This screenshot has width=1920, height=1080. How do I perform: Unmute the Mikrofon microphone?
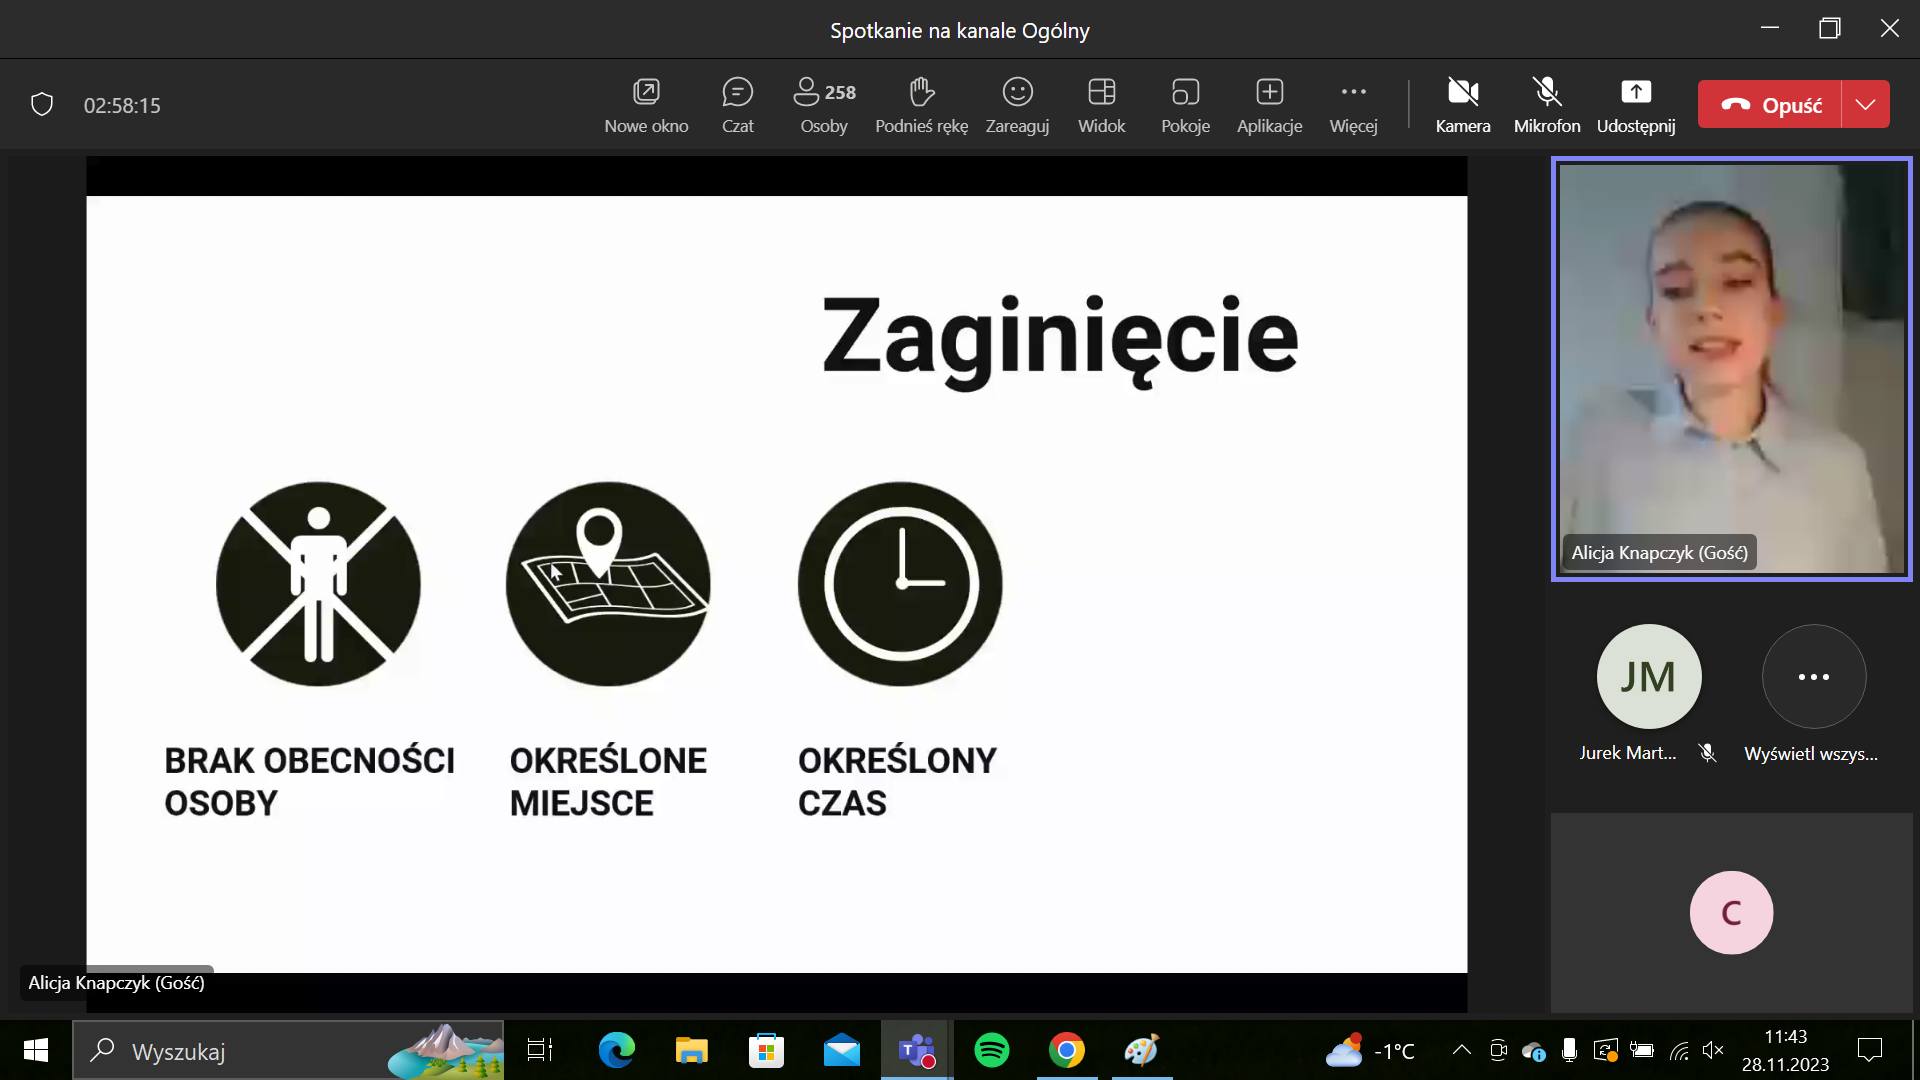coord(1546,105)
